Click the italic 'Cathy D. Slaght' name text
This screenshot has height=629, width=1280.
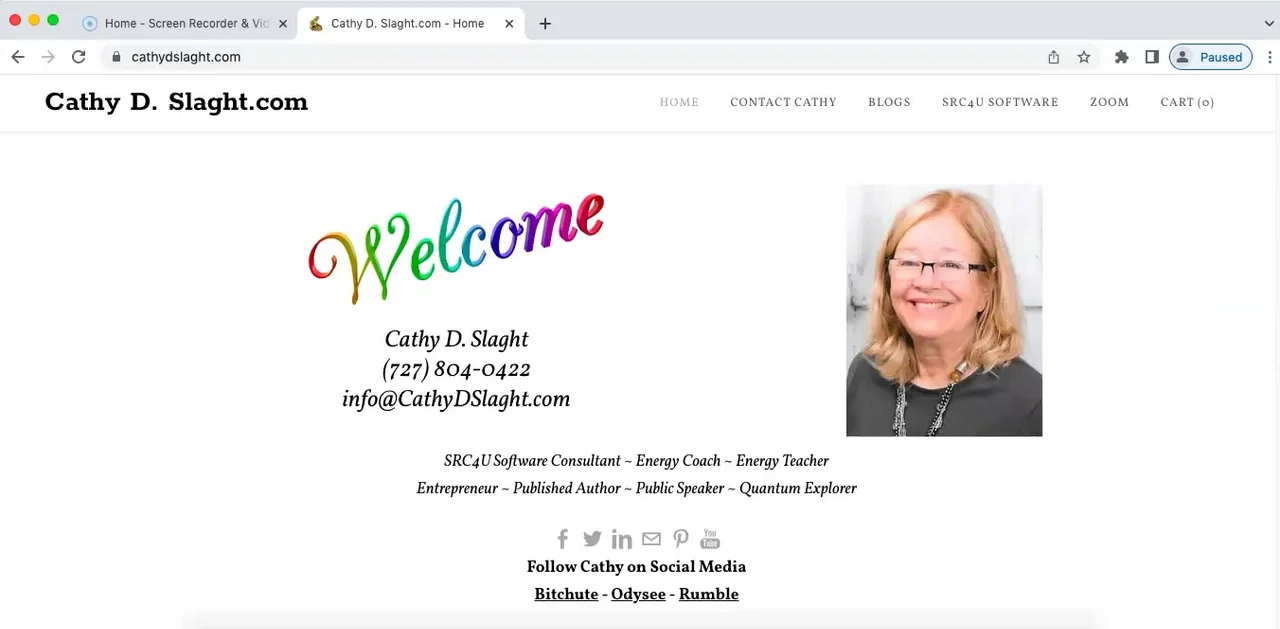click(456, 339)
